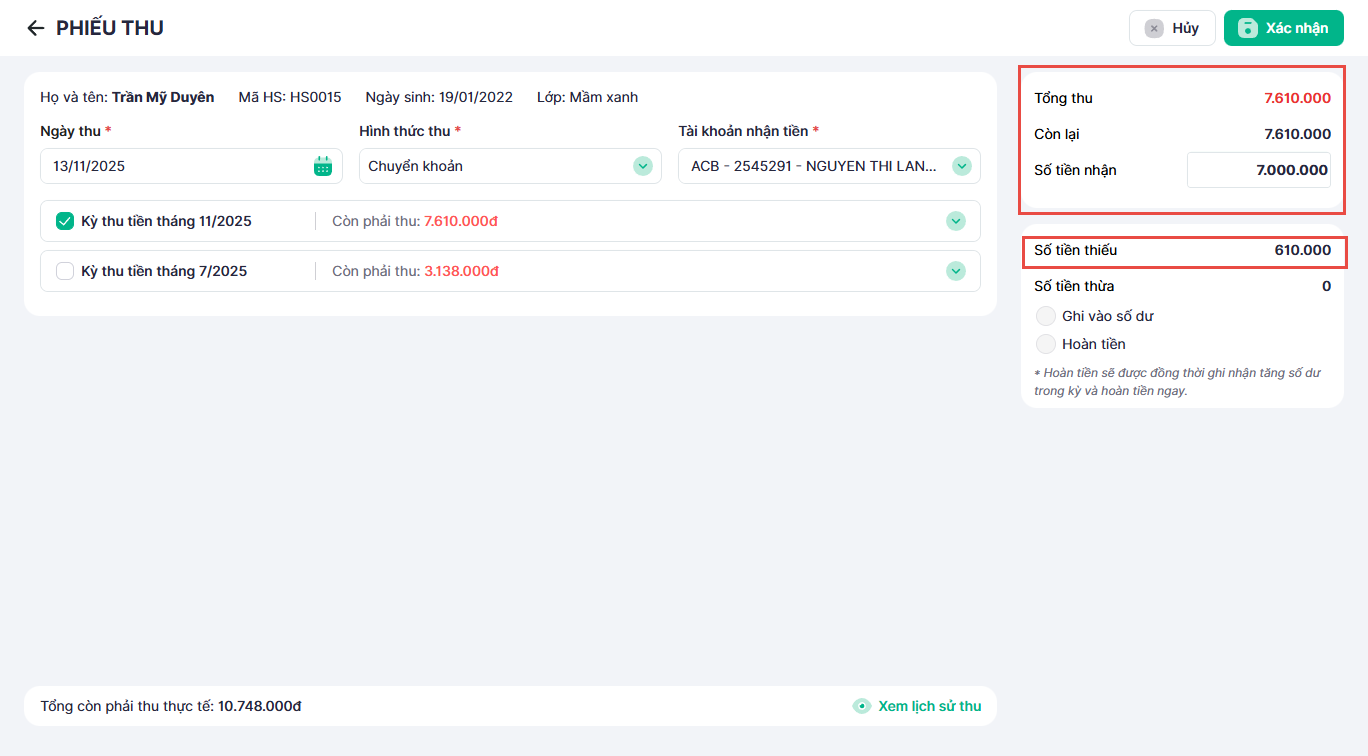
Task: Click the eye icon for Xem lịch sử thu
Action: tap(861, 706)
